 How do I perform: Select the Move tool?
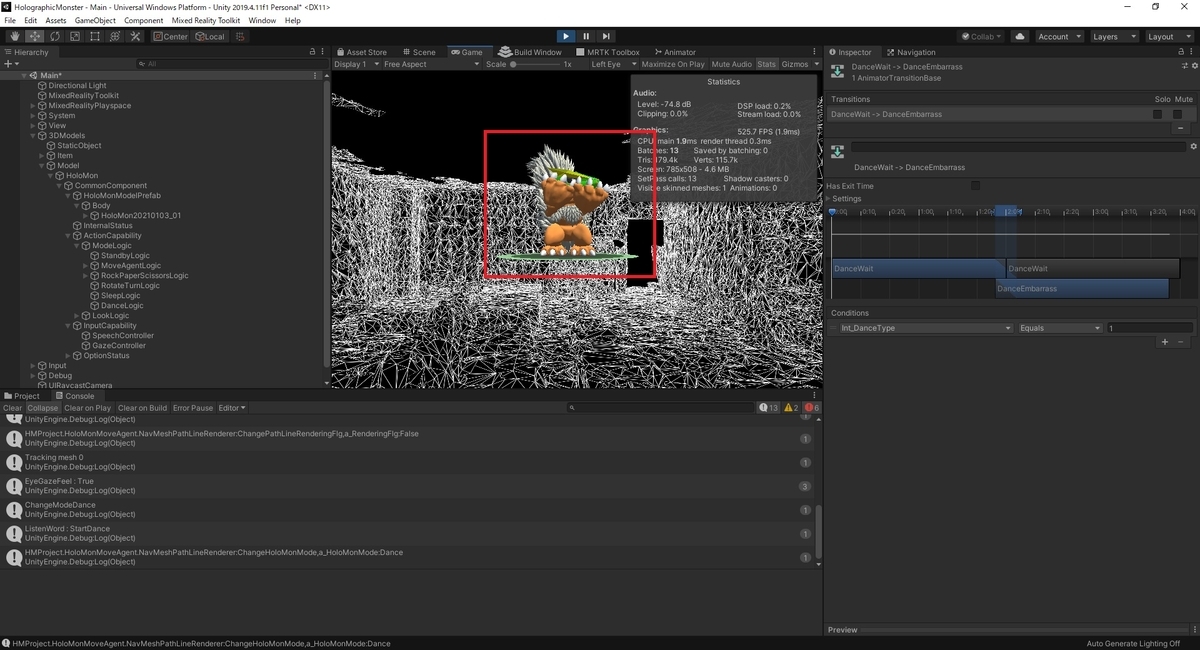point(35,36)
